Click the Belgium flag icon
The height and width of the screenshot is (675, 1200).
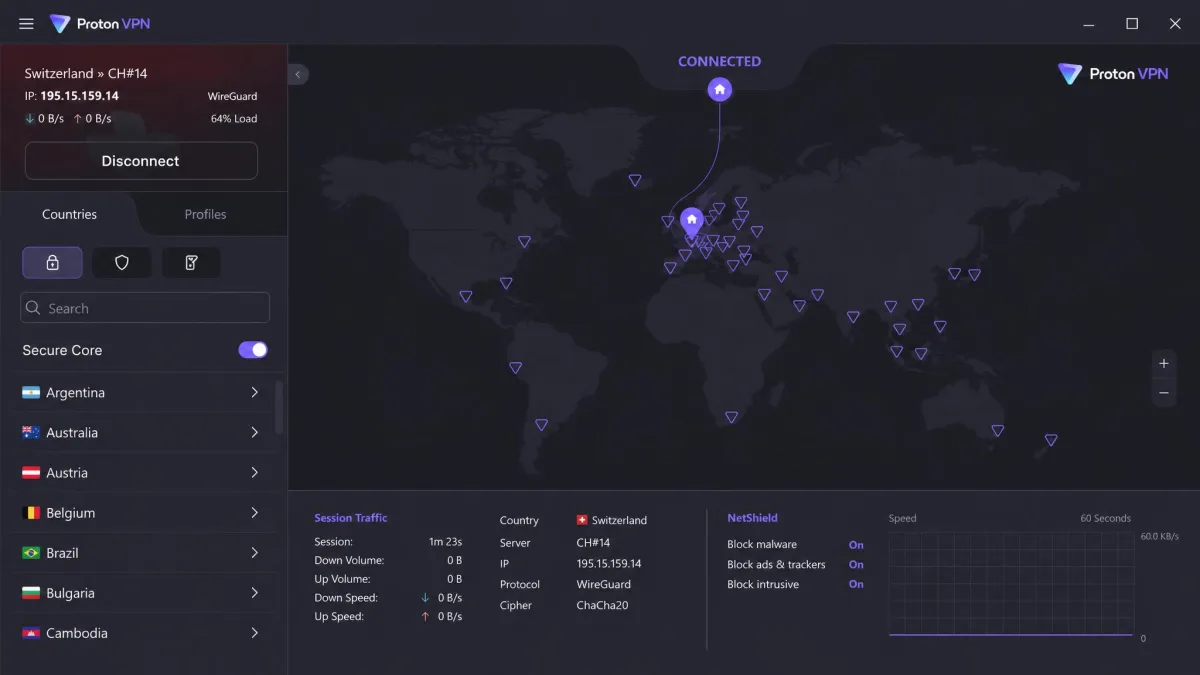click(x=31, y=513)
